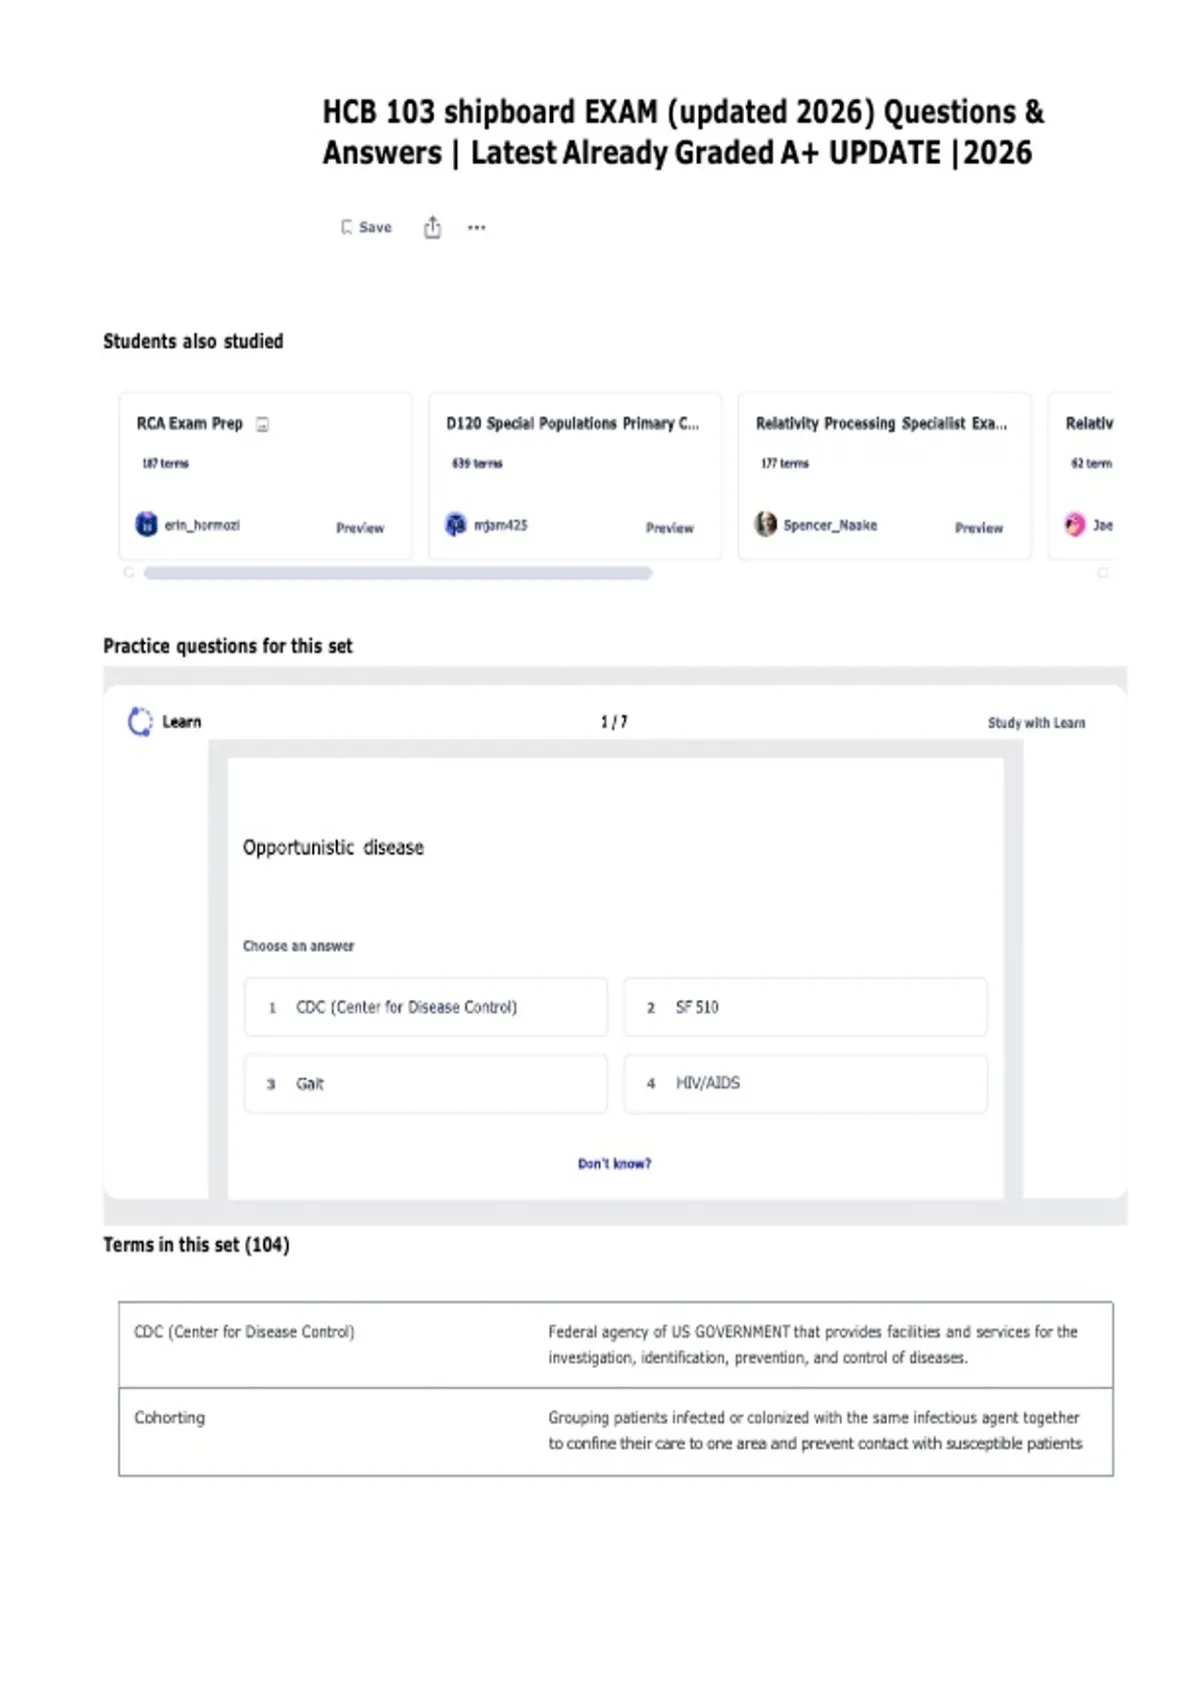Choose answer 3 Gait
The height and width of the screenshot is (1700, 1200).
pos(426,1083)
